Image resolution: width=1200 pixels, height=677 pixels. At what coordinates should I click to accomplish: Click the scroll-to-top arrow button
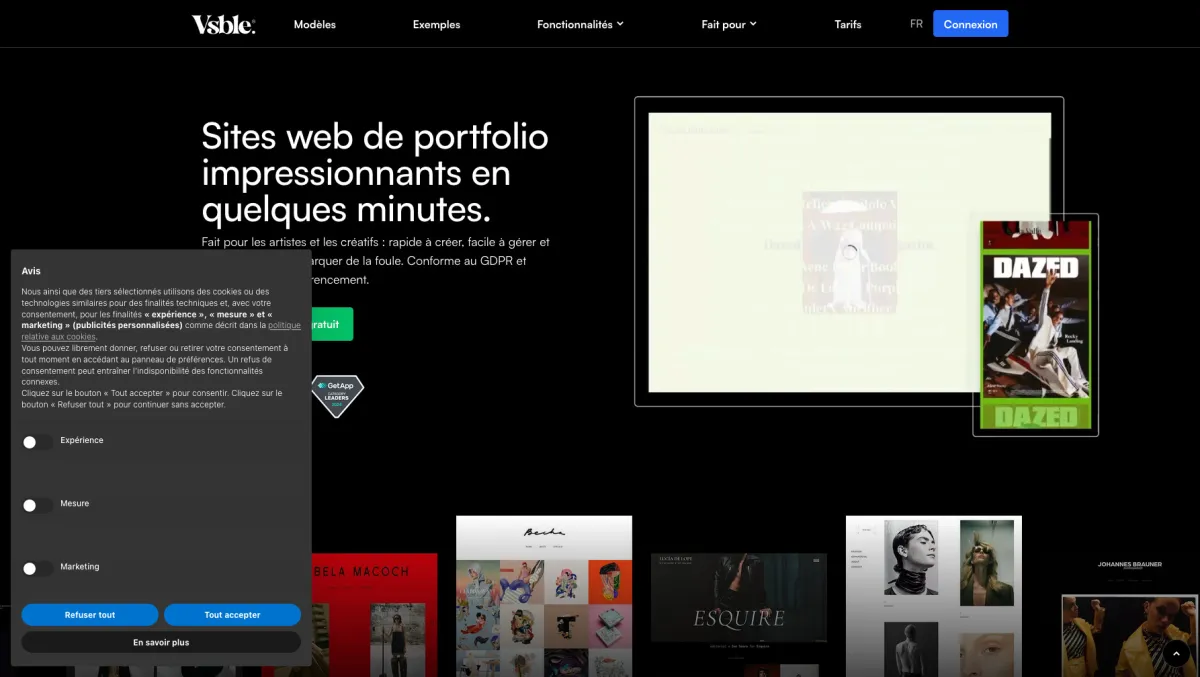[1176, 653]
